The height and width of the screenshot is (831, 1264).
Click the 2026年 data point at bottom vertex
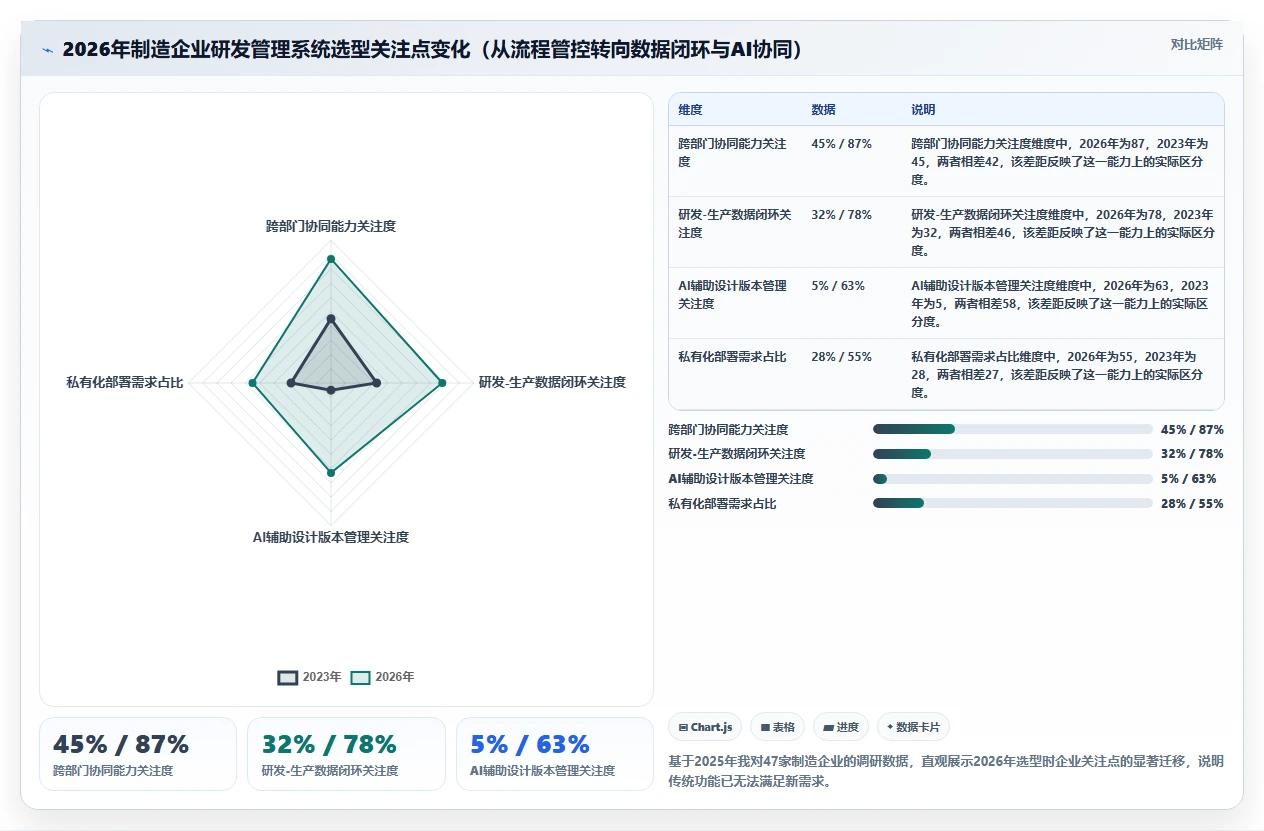[331, 471]
